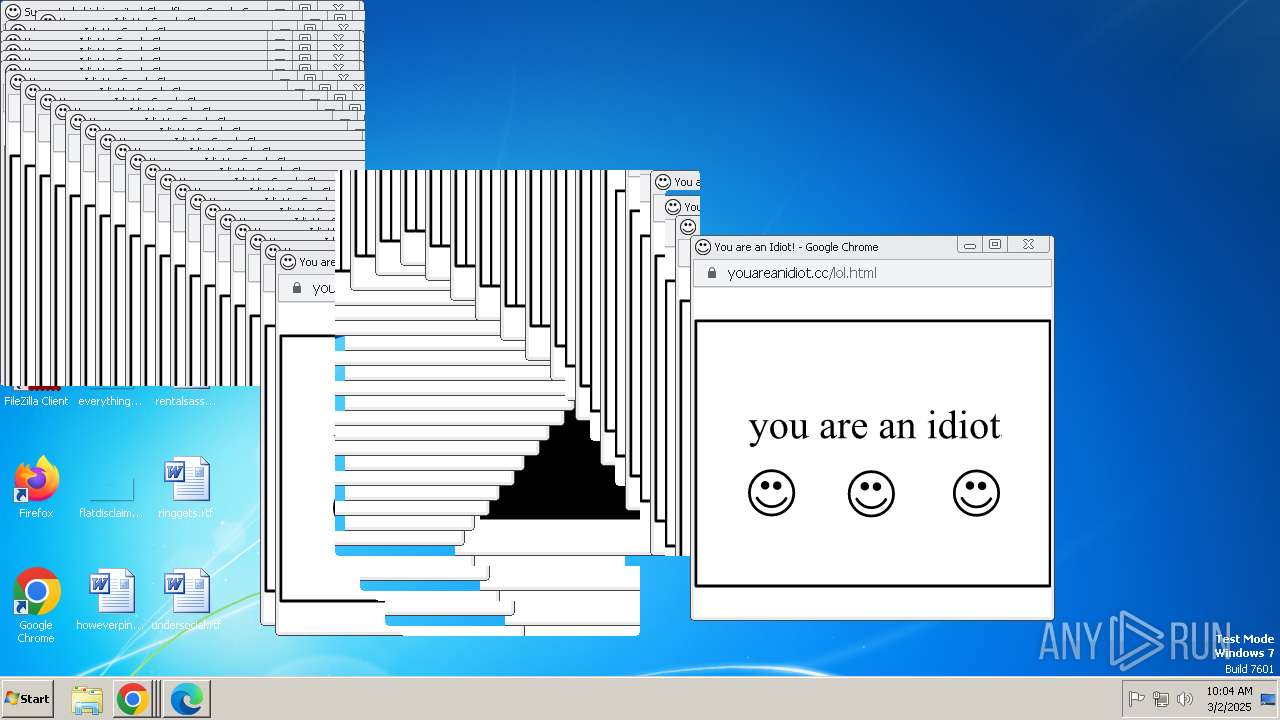Click the site lock icon in front Chrome popup
1280x720 pixels.
[712, 273]
